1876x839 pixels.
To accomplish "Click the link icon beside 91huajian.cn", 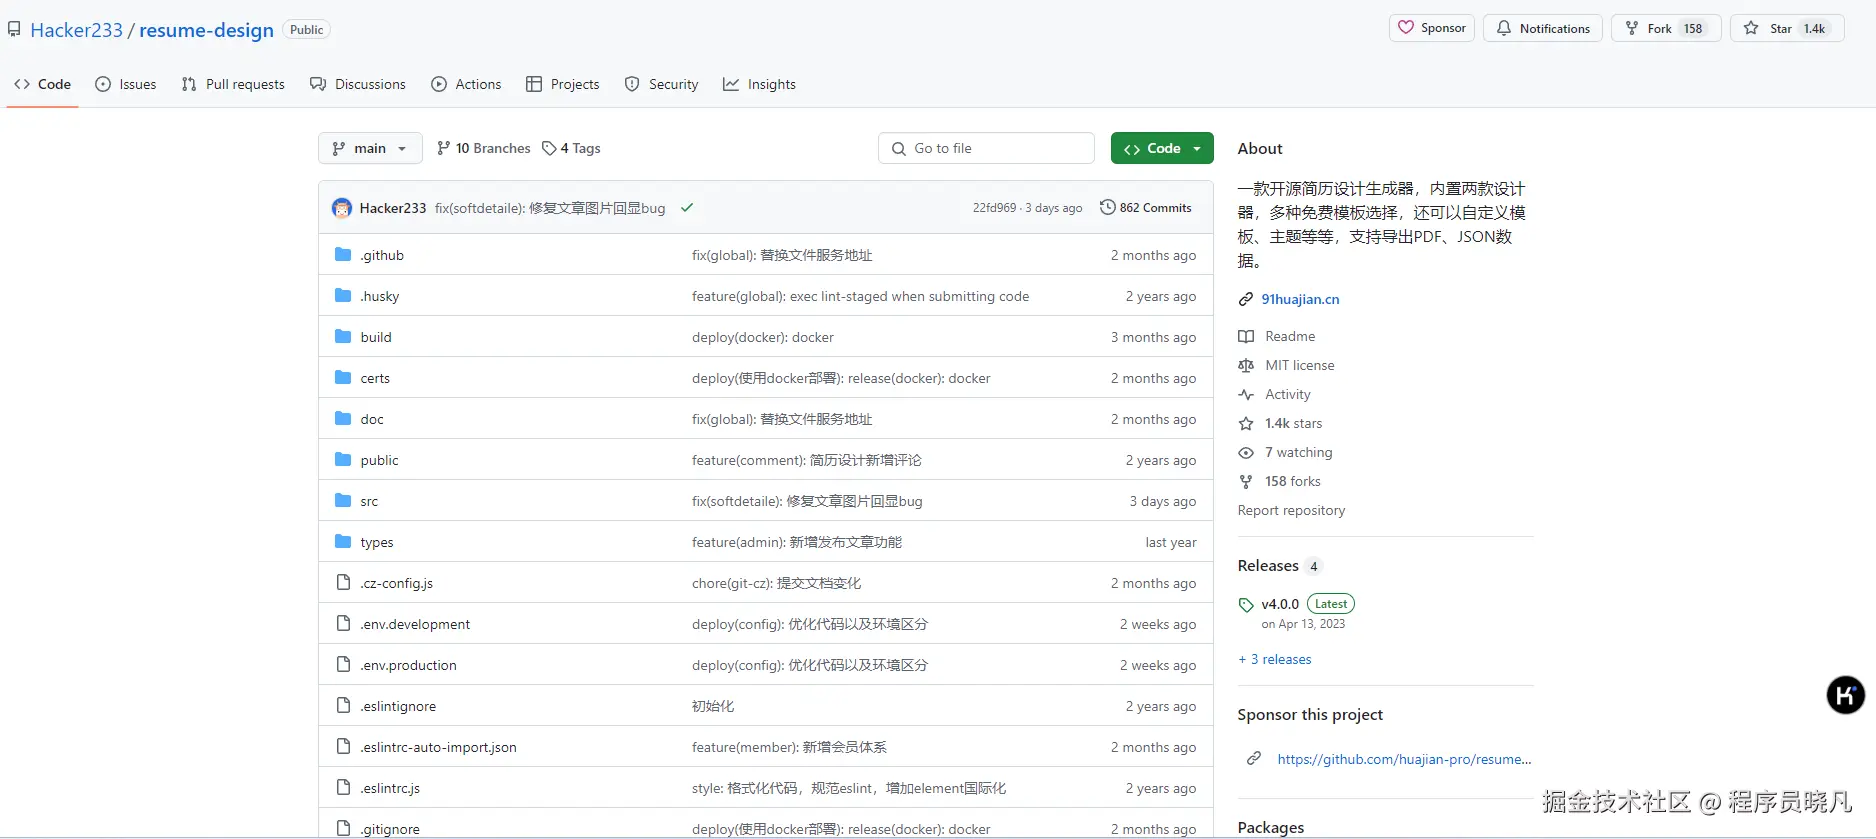I will (1246, 299).
